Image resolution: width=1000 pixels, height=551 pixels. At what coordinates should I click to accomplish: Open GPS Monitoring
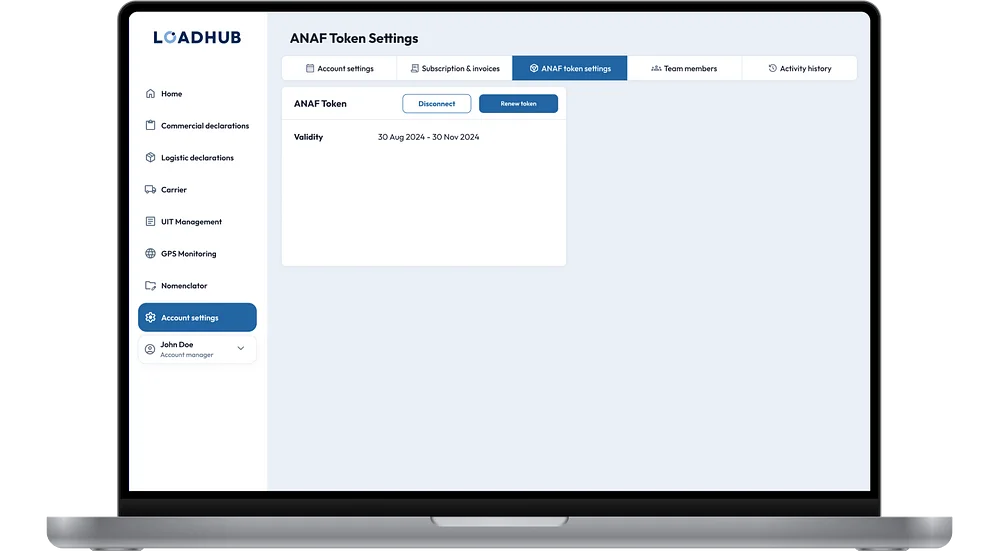pyautogui.click(x=197, y=253)
